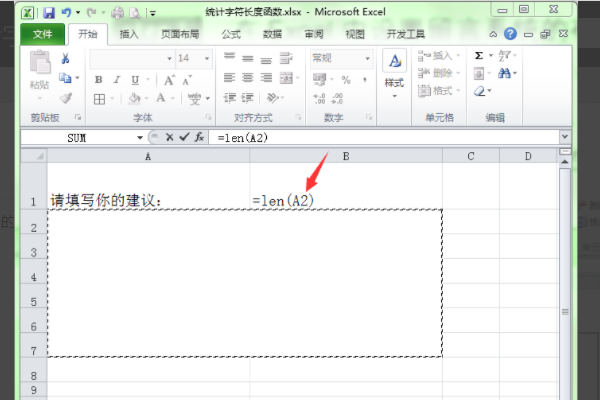600x400 pixels.
Task: Align text left
Action: (x=229, y=78)
